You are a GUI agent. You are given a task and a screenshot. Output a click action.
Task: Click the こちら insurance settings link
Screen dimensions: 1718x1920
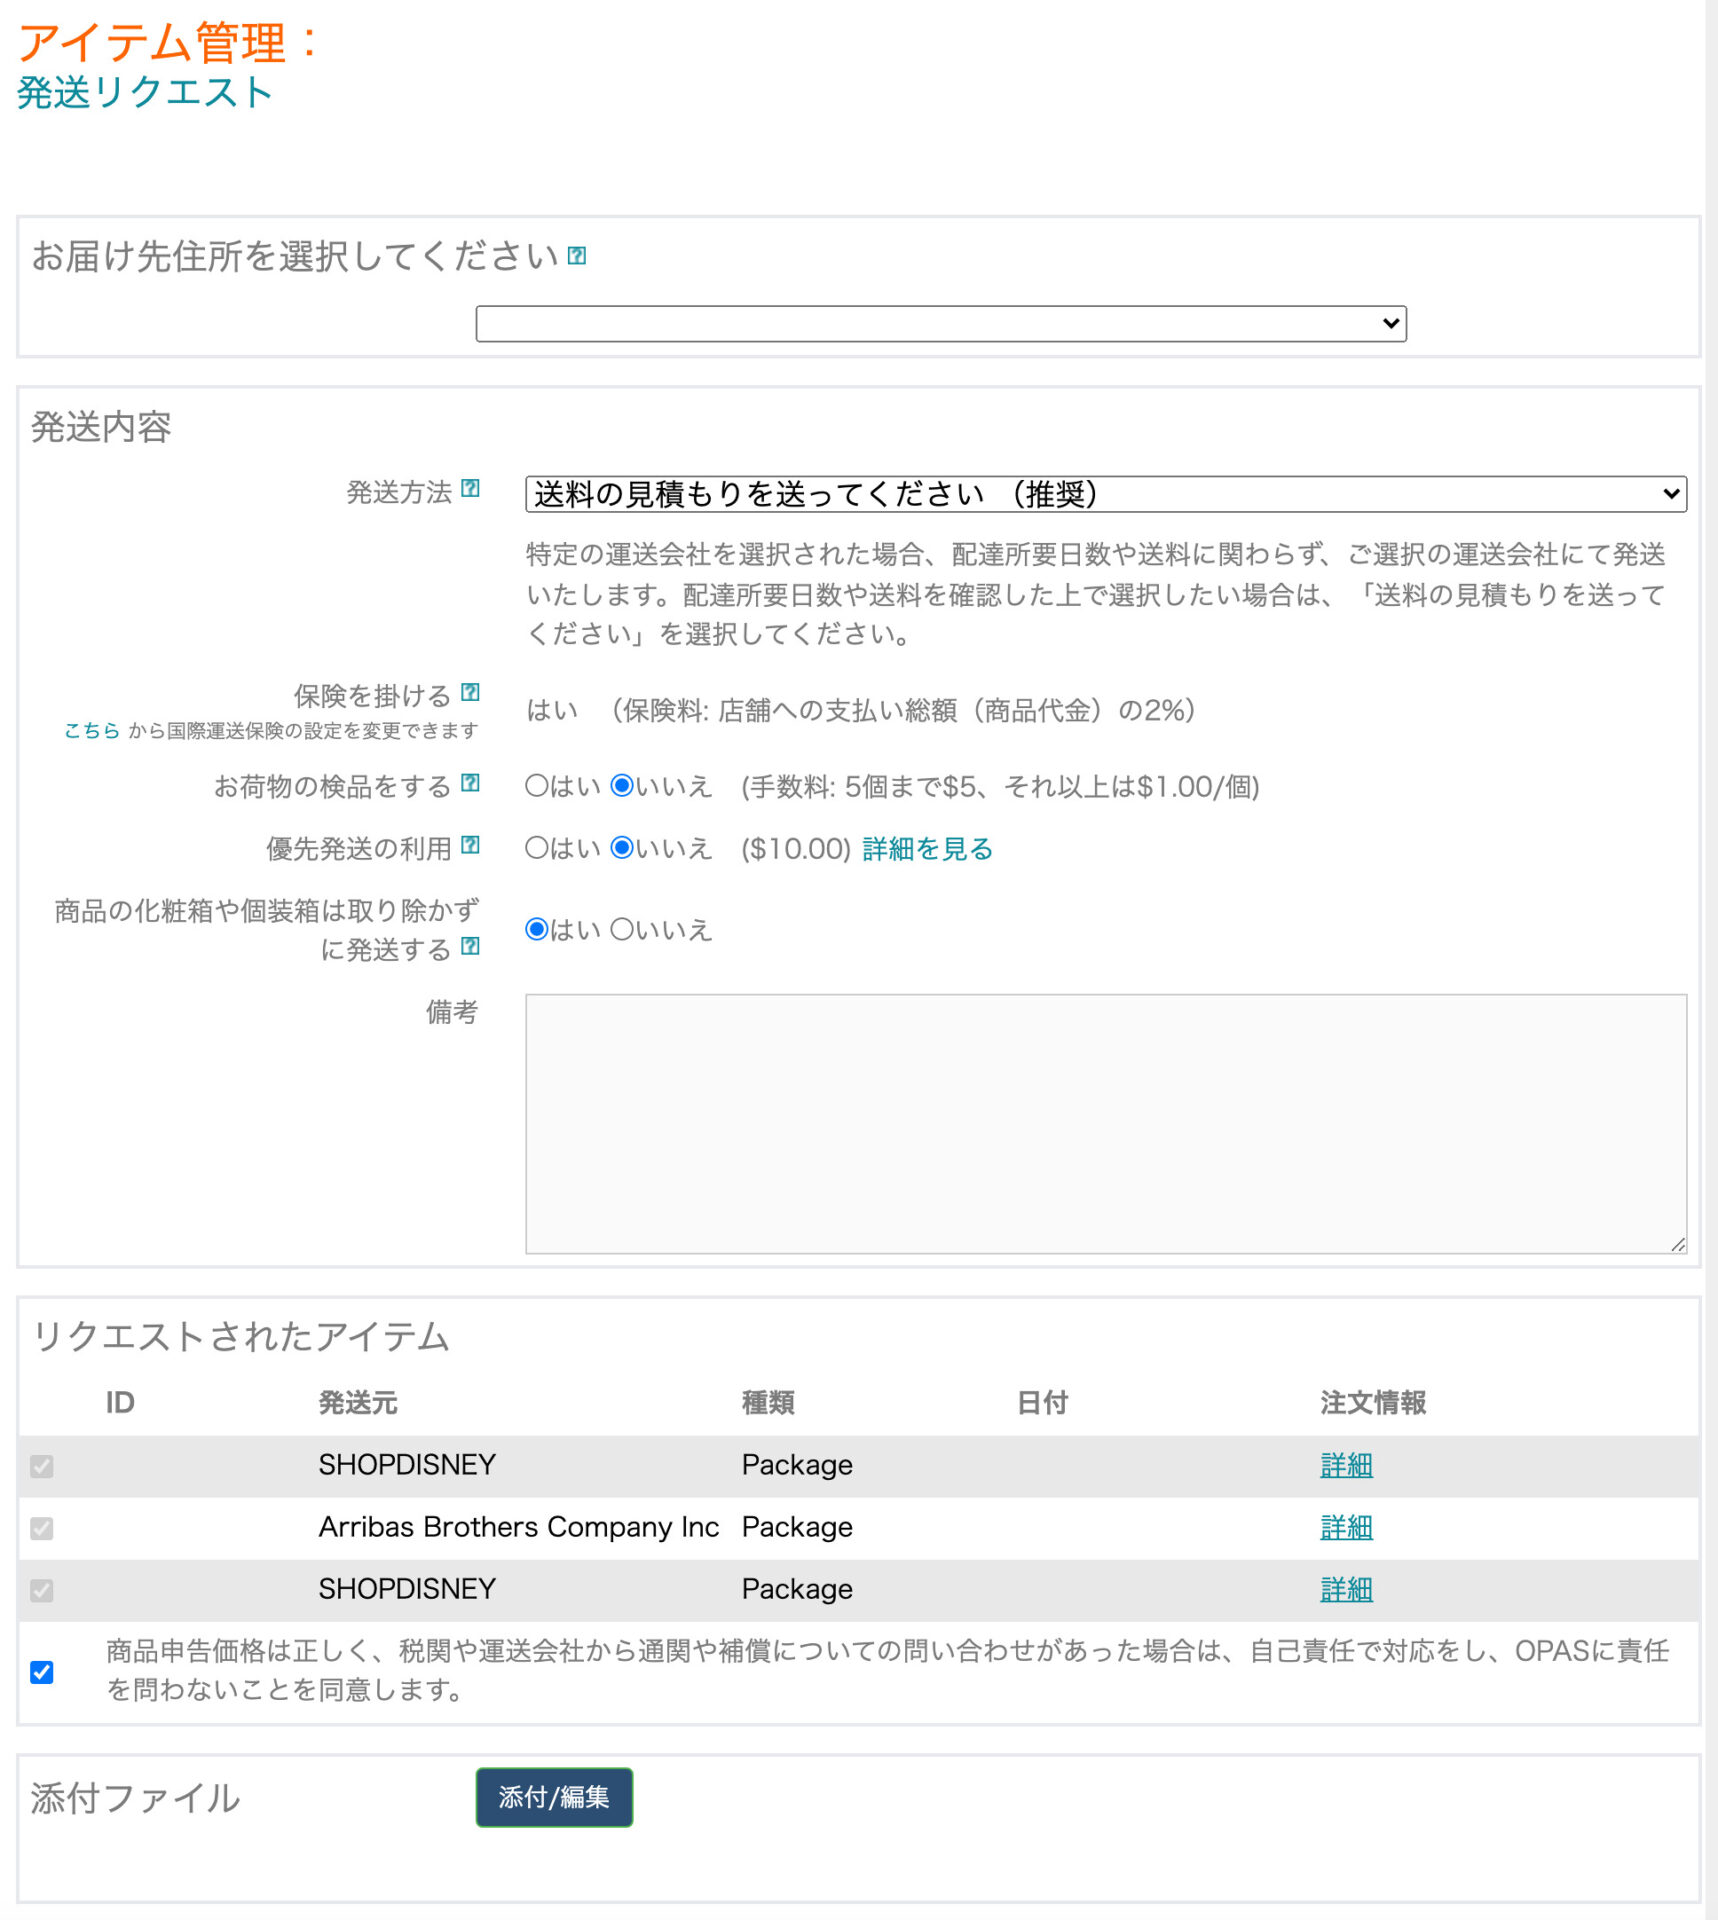point(91,731)
